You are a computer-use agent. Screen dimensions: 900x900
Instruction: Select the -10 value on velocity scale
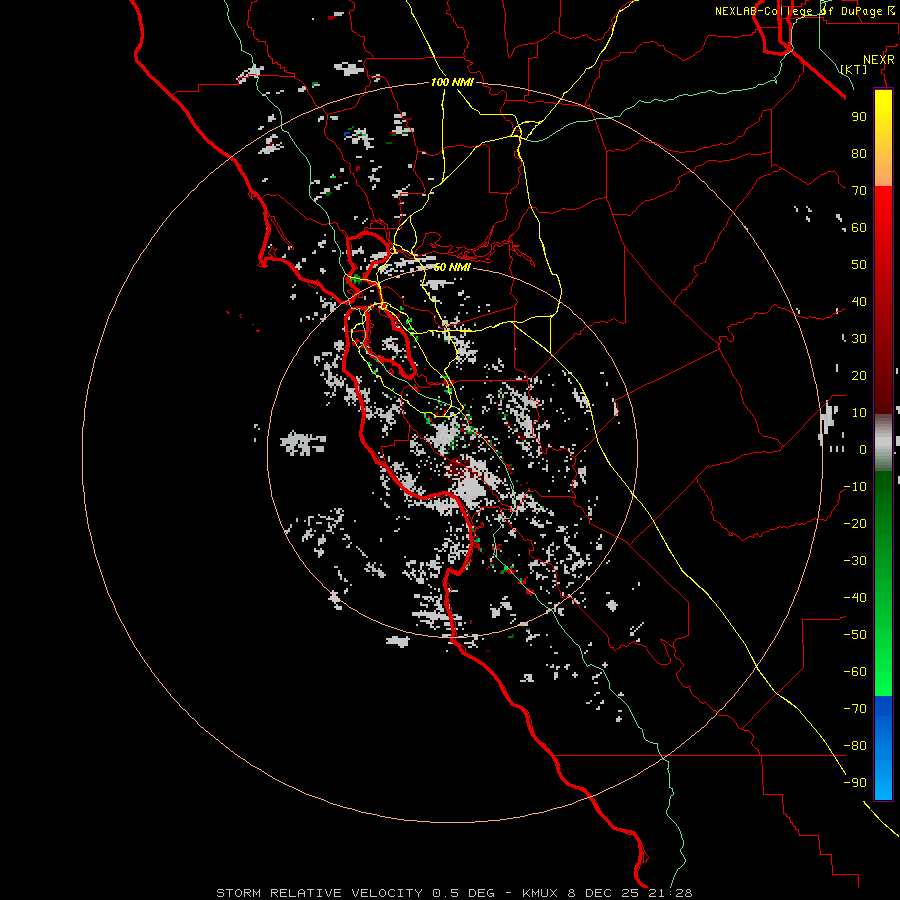(x=855, y=487)
